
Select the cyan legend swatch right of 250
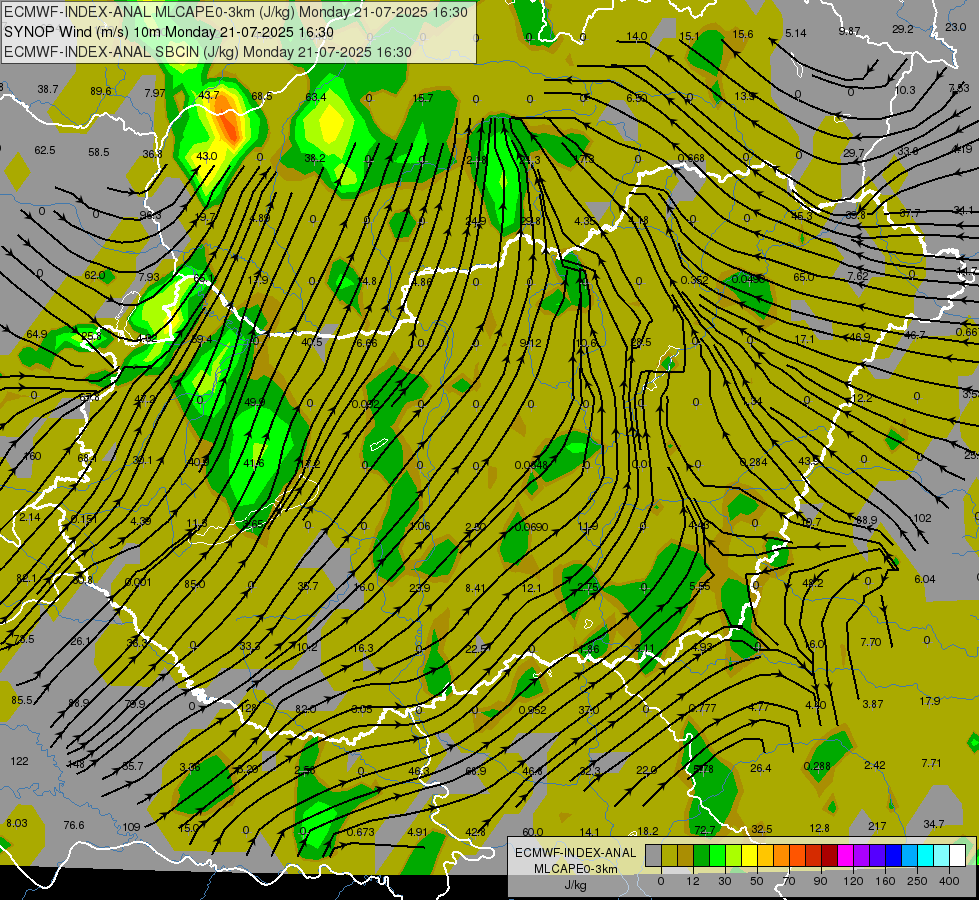click(925, 855)
